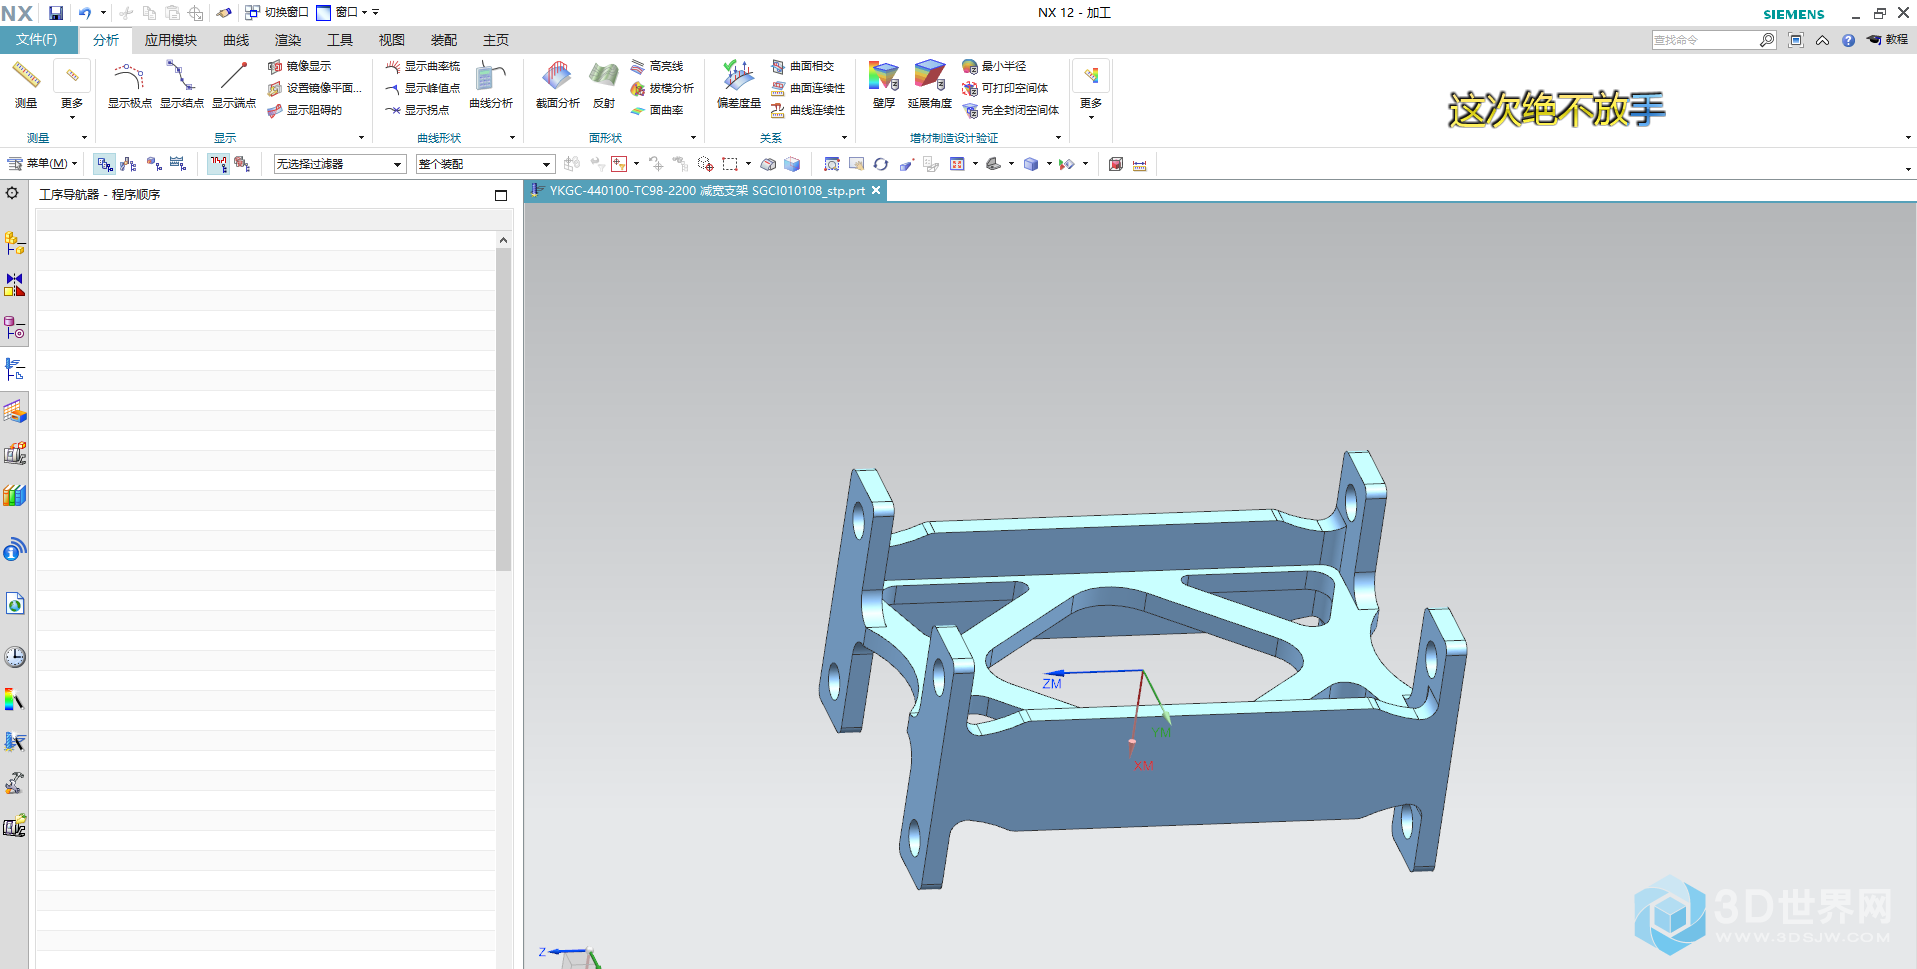The image size is (1917, 969).
Task: Open the 整个装配 scope dropdown
Action: [x=485, y=164]
